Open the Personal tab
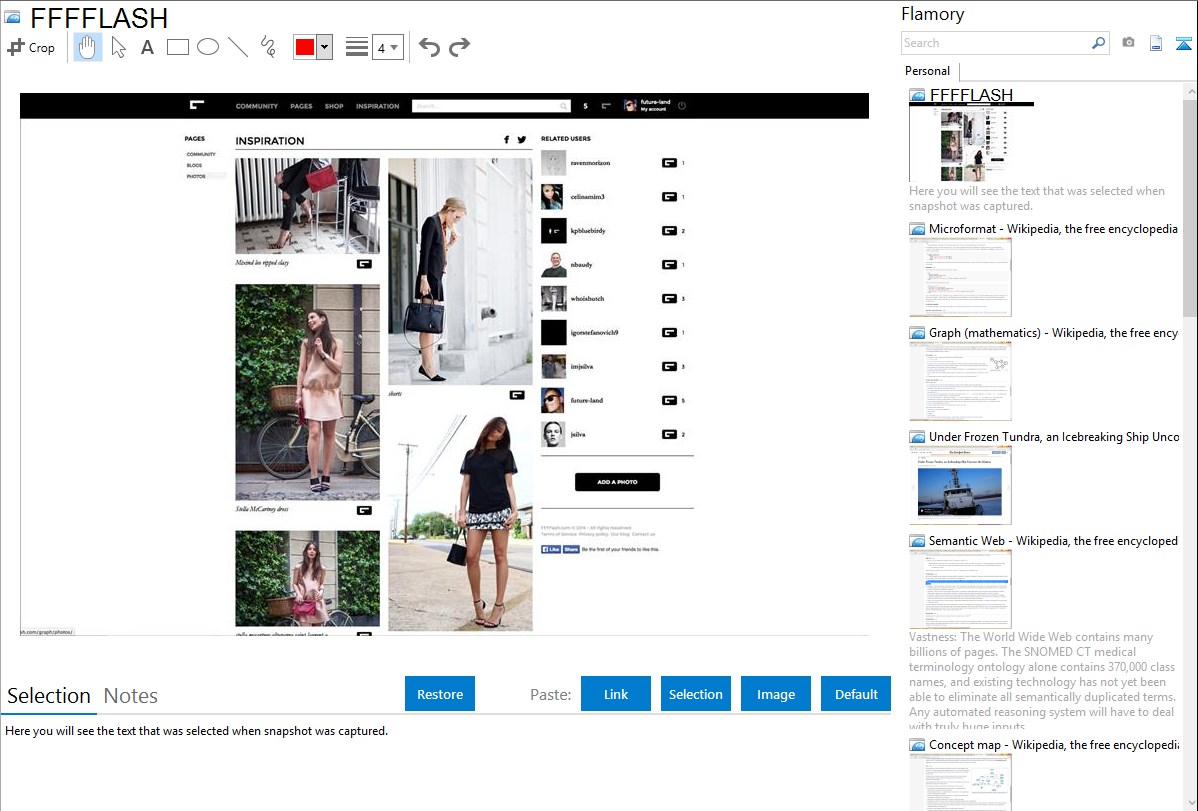 click(x=927, y=71)
